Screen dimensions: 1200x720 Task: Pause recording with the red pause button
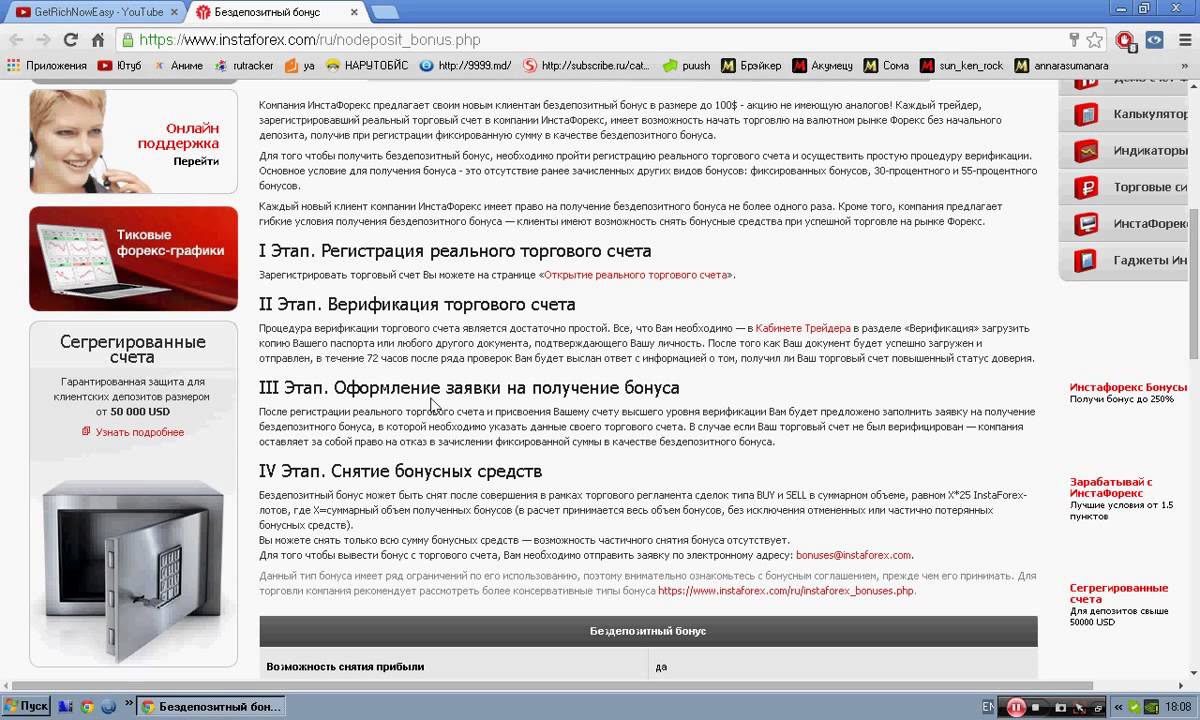1016,707
